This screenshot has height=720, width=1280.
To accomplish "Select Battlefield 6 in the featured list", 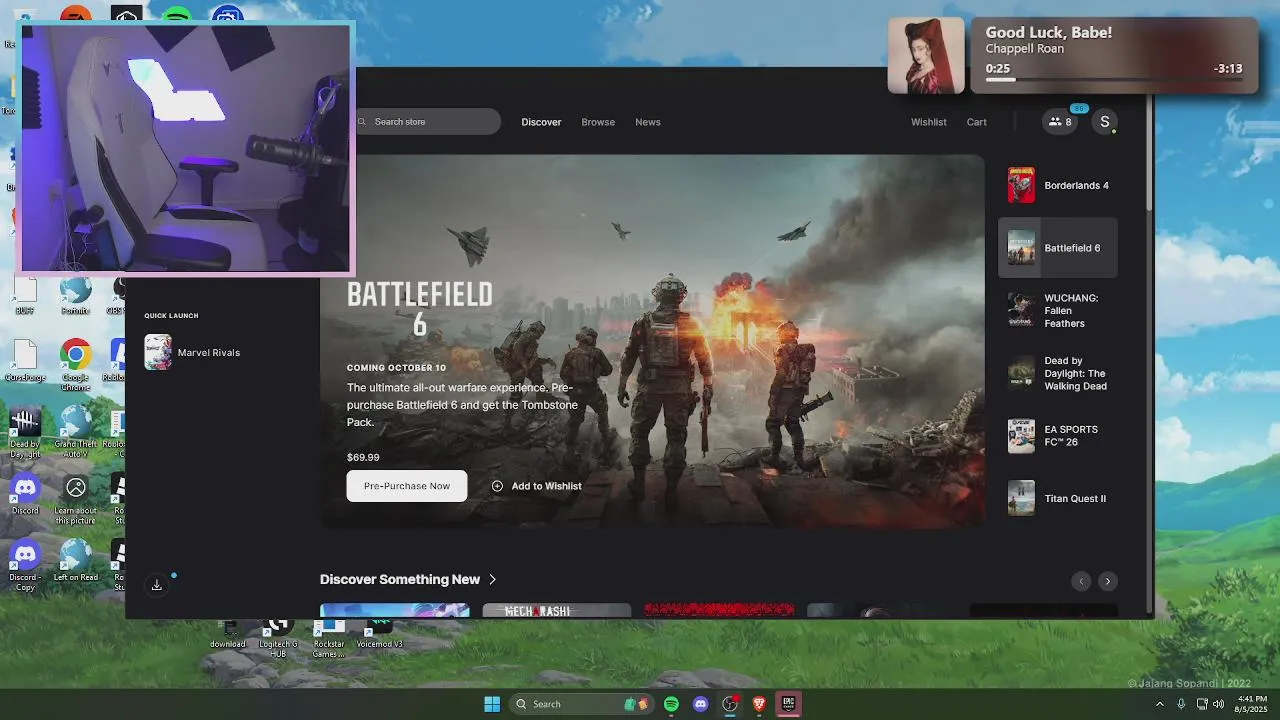I will [1058, 248].
